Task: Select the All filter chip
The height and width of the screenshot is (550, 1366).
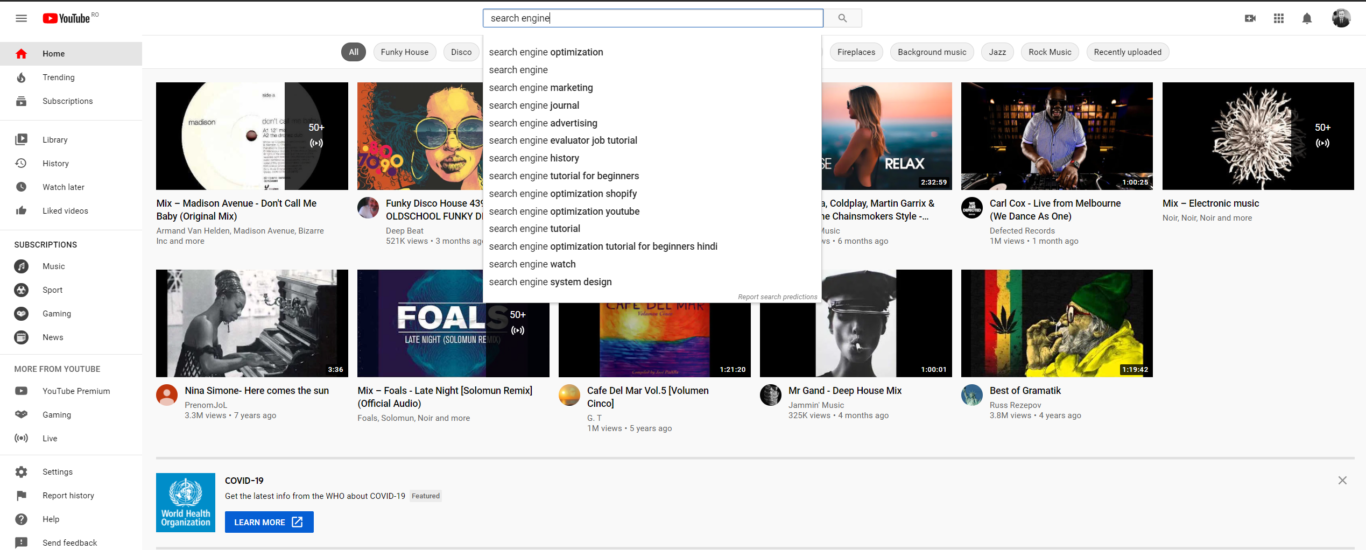Action: pyautogui.click(x=353, y=52)
